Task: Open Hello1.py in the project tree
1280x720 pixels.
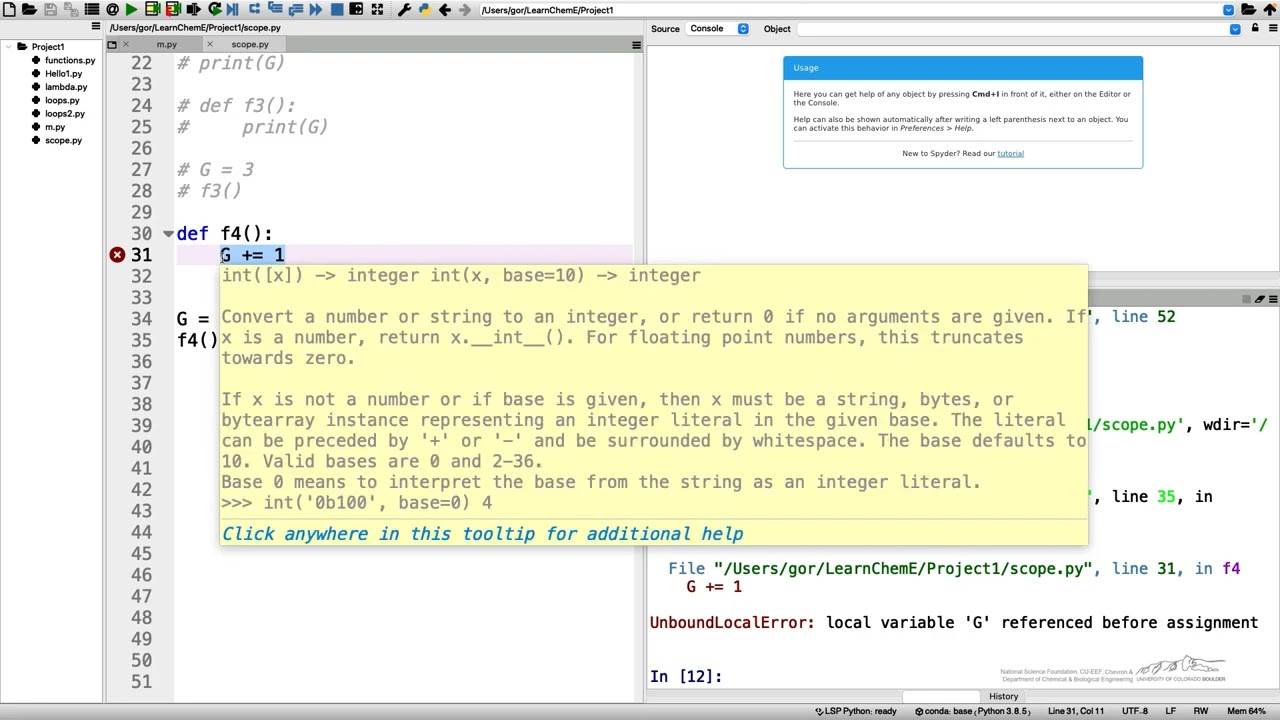Action: click(x=63, y=74)
